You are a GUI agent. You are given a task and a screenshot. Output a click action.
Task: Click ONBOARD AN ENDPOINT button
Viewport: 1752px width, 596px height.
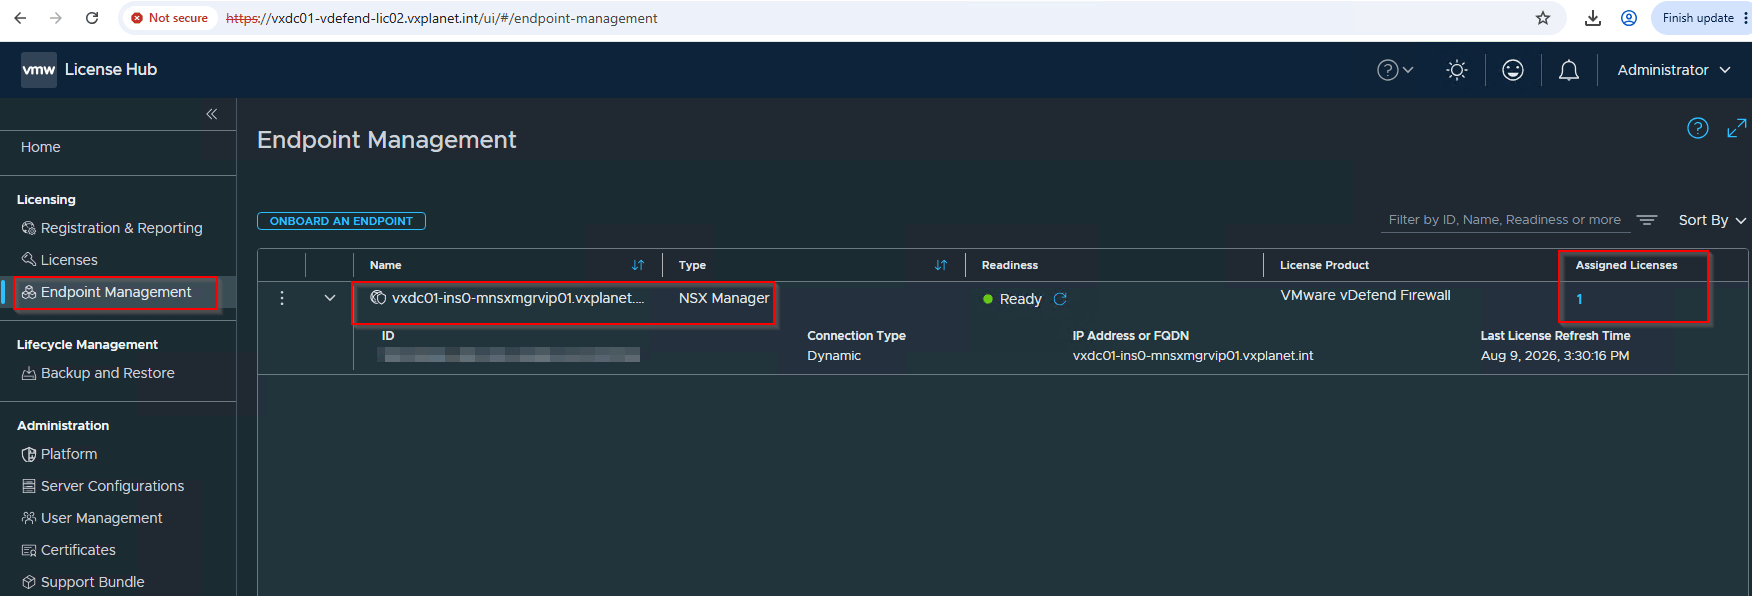pyautogui.click(x=341, y=221)
